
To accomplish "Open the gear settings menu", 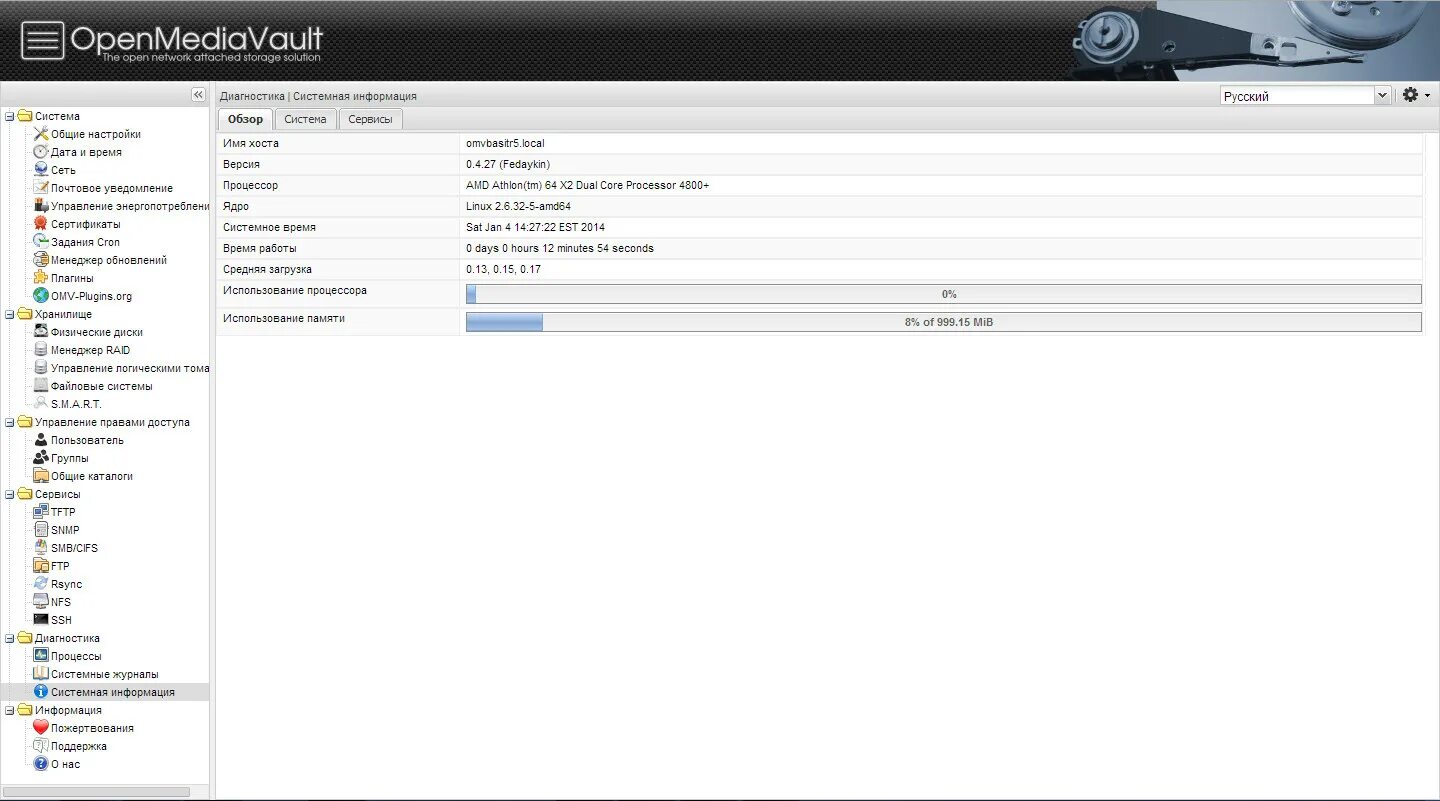I will pyautogui.click(x=1416, y=95).
